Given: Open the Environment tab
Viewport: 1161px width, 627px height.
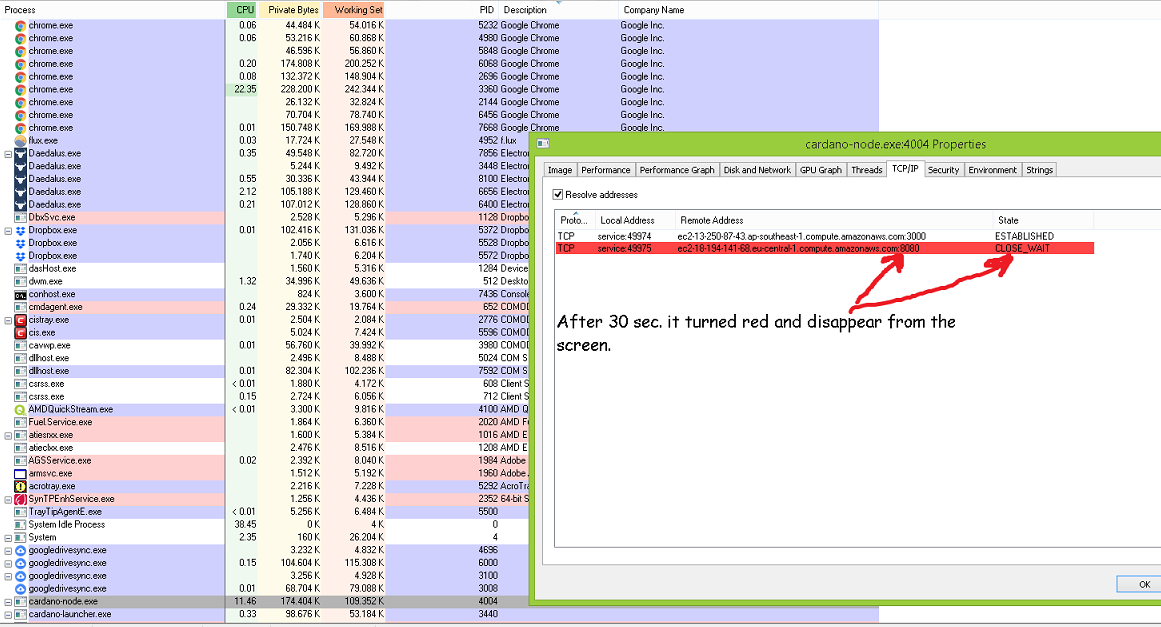Looking at the screenshot, I should click(992, 170).
